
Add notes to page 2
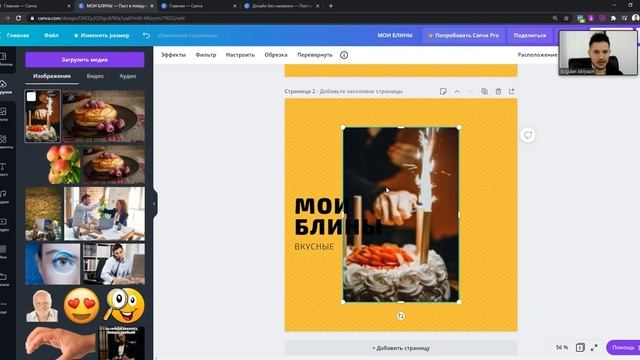(x=443, y=91)
